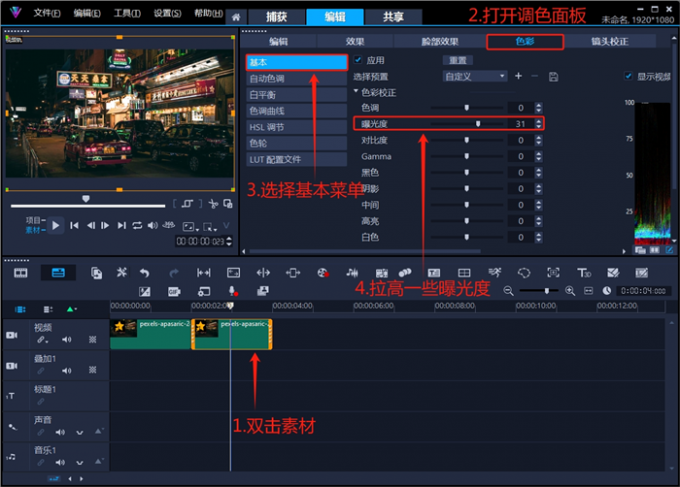
Task: Zoom out the timeline
Action: pyautogui.click(x=508, y=291)
